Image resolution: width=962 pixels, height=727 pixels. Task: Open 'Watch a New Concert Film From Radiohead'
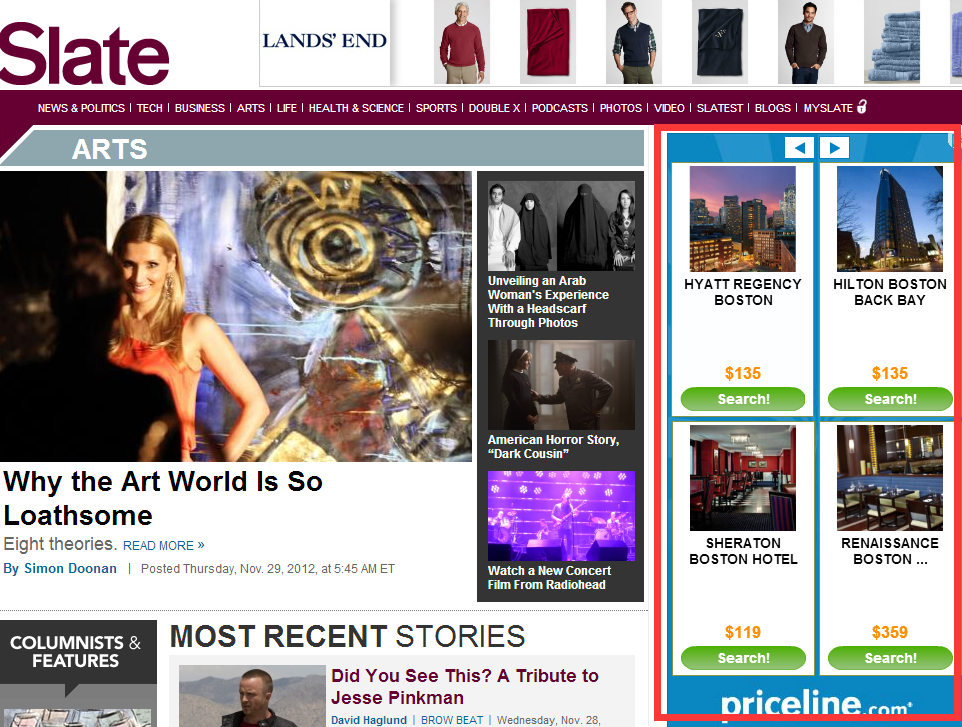550,578
